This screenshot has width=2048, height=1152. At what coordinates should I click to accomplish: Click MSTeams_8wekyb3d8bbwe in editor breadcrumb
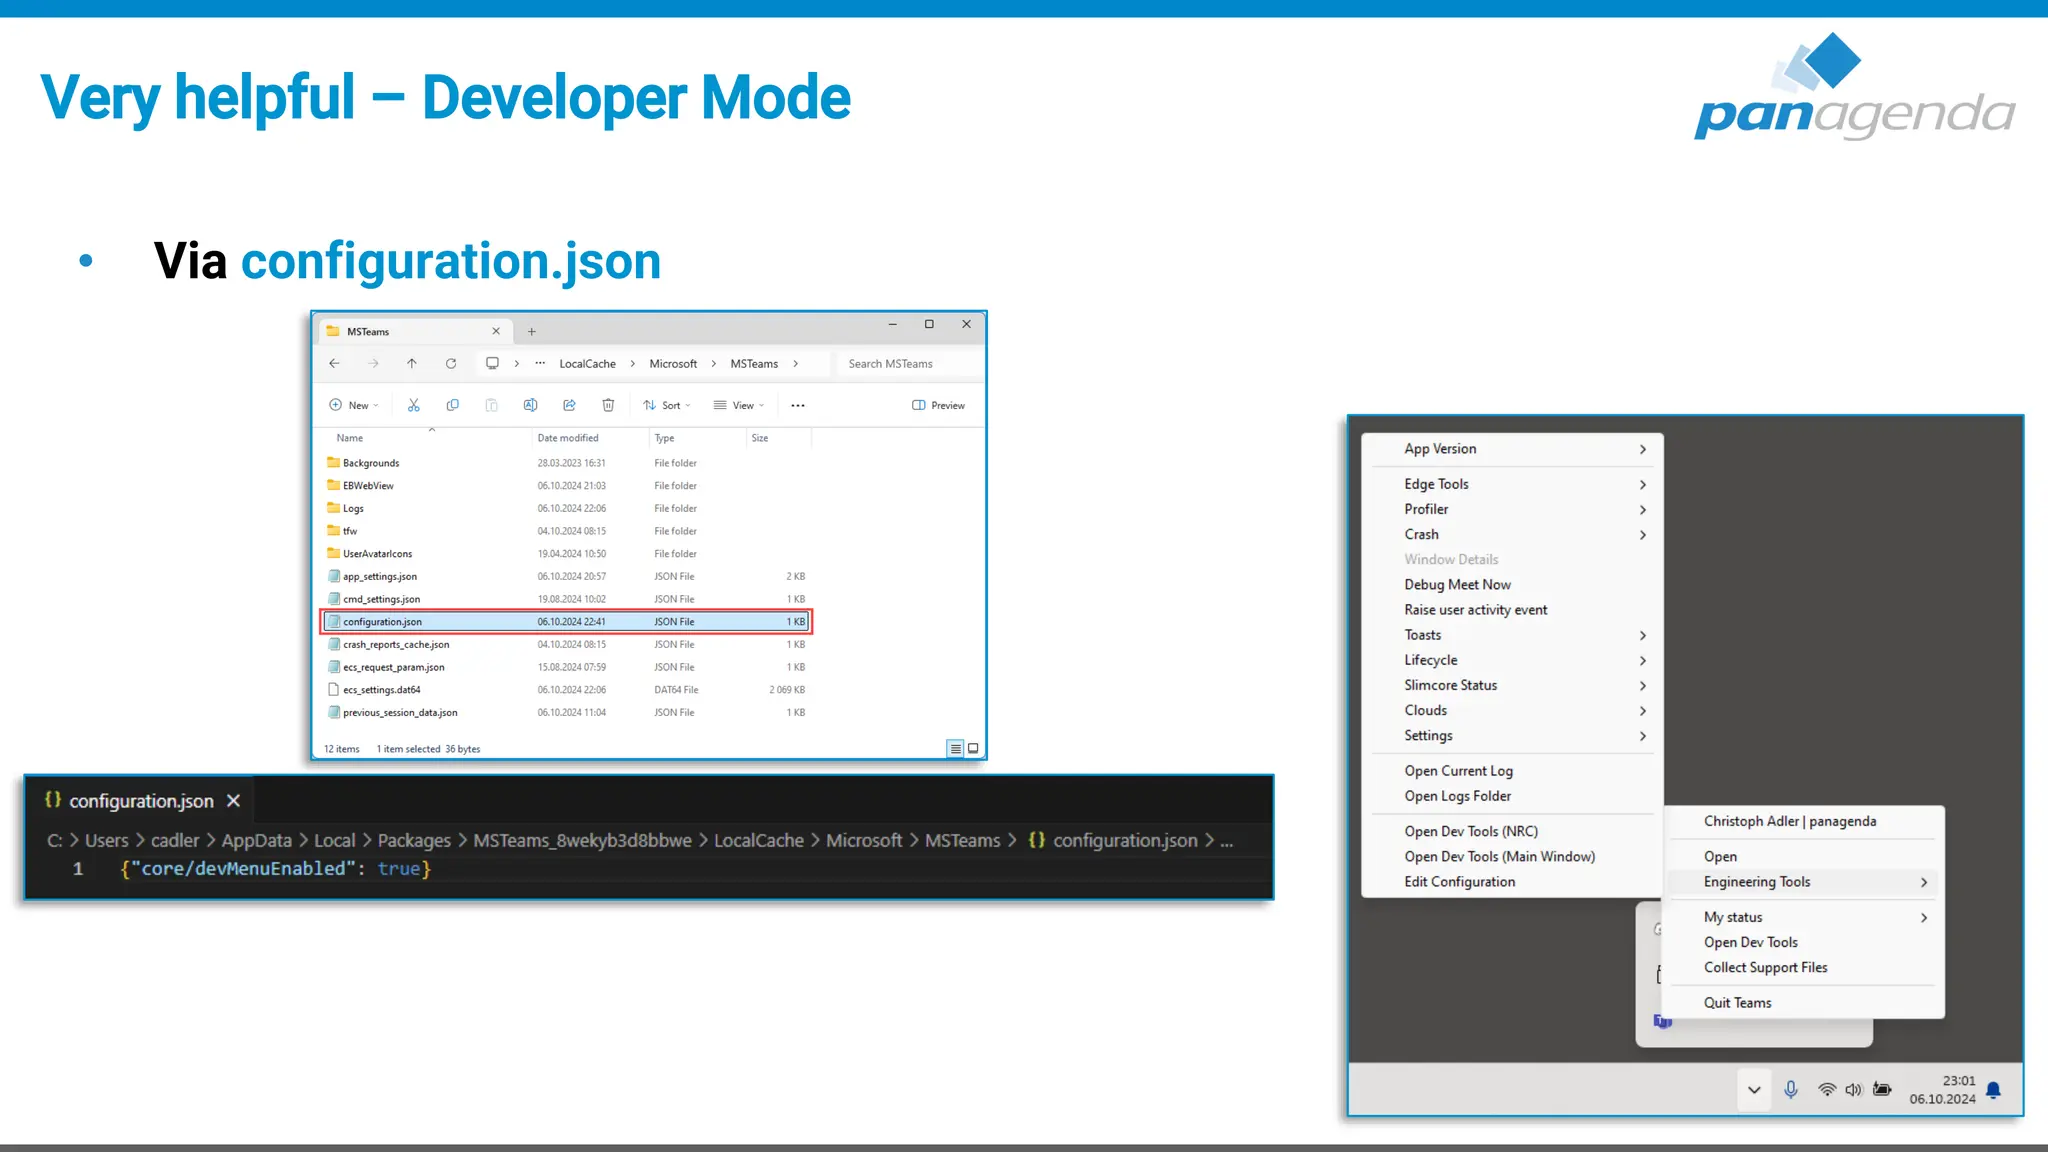pos(582,841)
